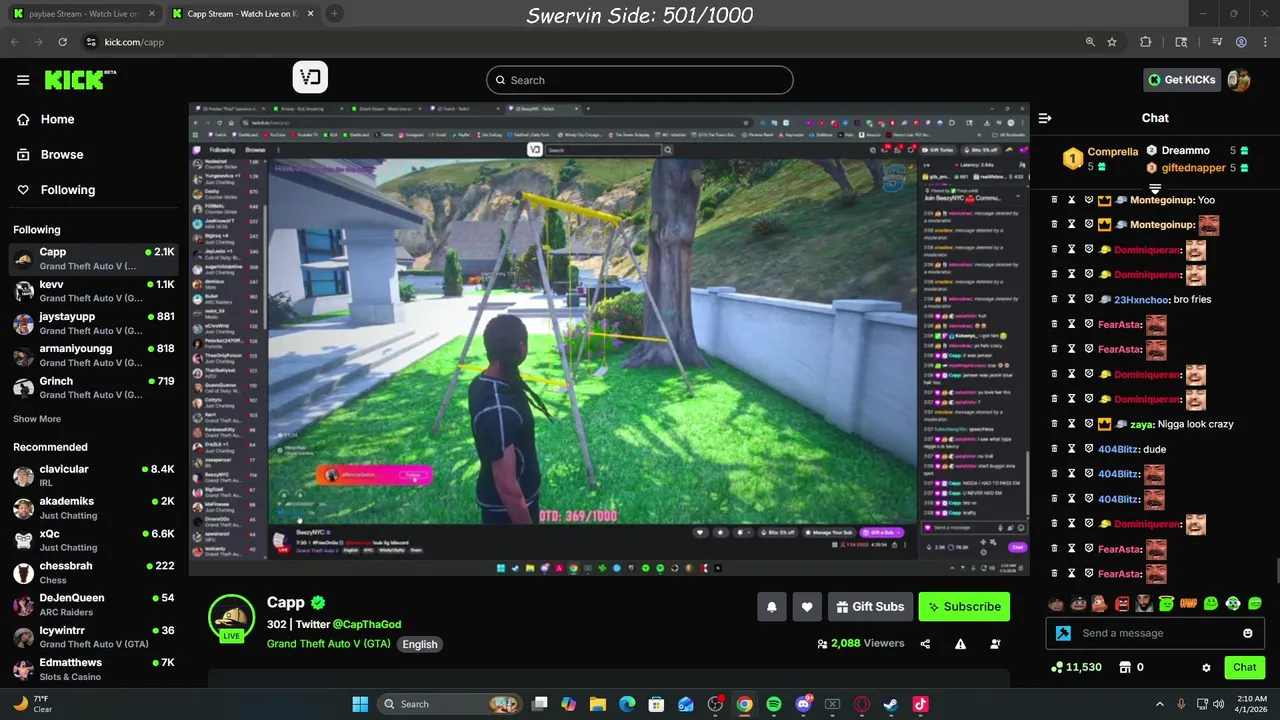Screen dimensions: 1280x720
Task: Open the emoji picker in chat
Action: pos(1247,633)
